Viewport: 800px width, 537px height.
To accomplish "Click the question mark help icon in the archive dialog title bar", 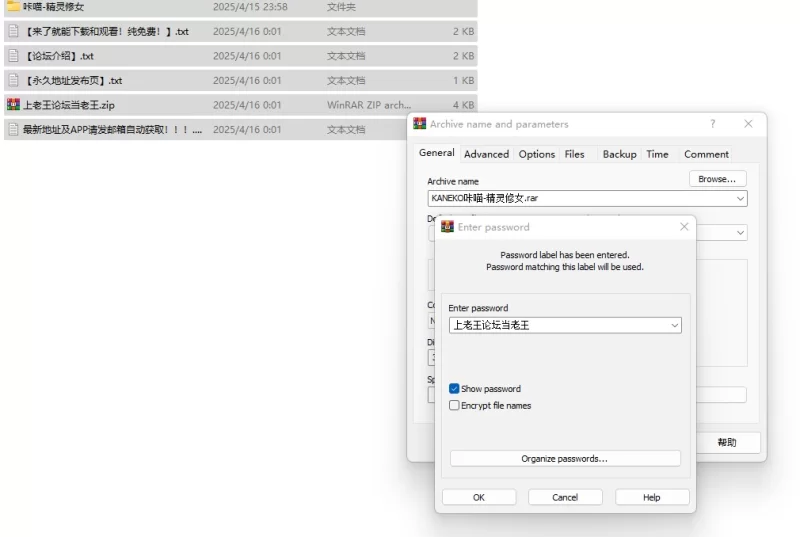I will (712, 124).
